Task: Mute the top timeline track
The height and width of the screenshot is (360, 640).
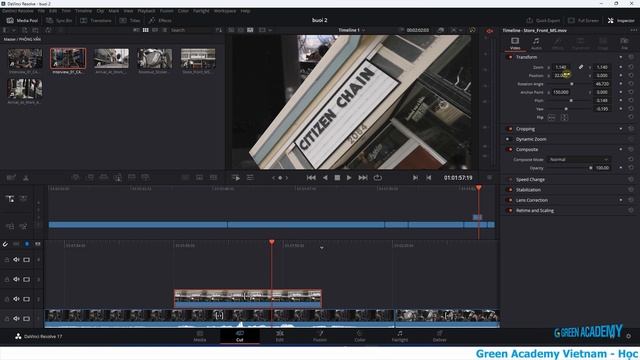Action: tap(16, 260)
